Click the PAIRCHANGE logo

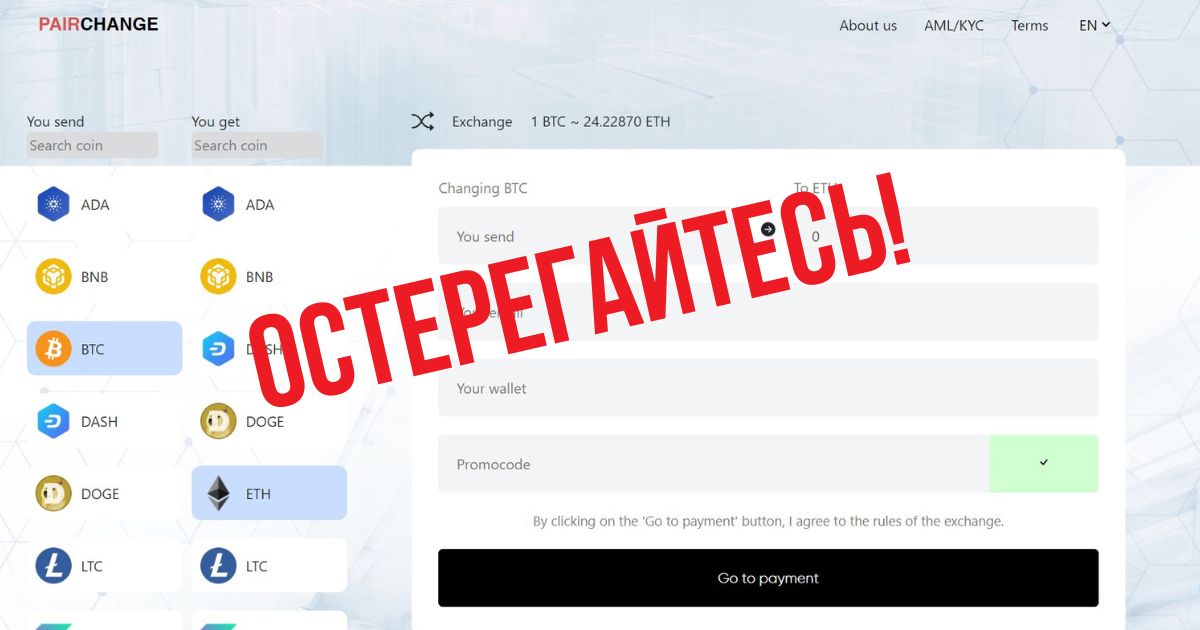[98, 24]
